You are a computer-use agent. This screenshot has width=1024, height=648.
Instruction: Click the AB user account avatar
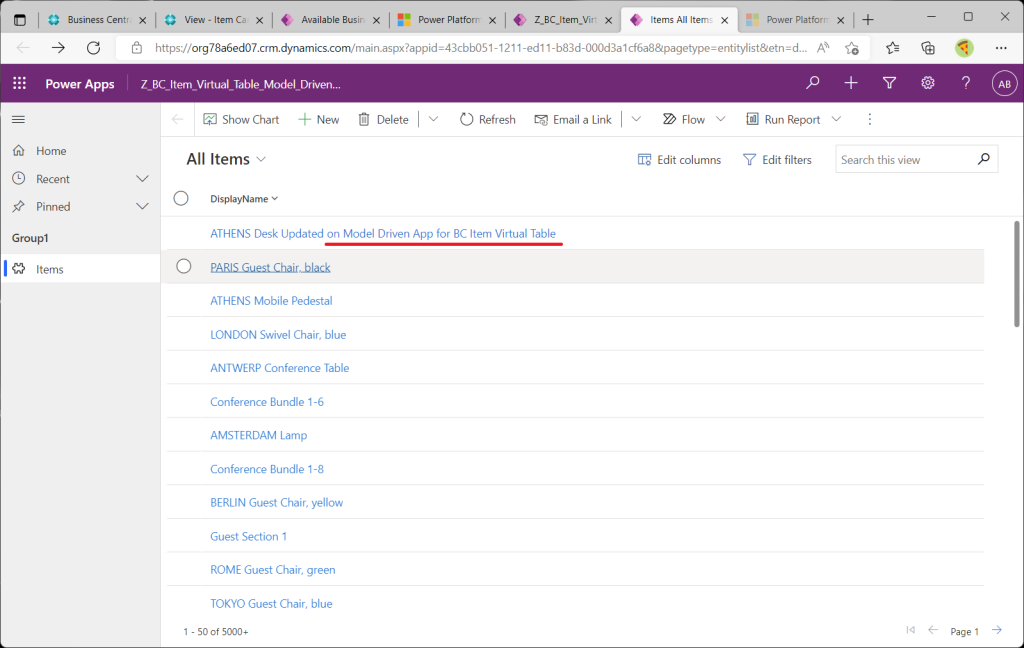tap(1003, 84)
